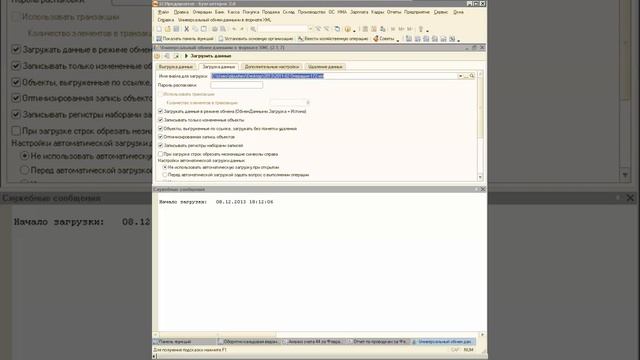Click Загрузить данные command
The width and height of the screenshot is (640, 360).
click(x=208, y=56)
